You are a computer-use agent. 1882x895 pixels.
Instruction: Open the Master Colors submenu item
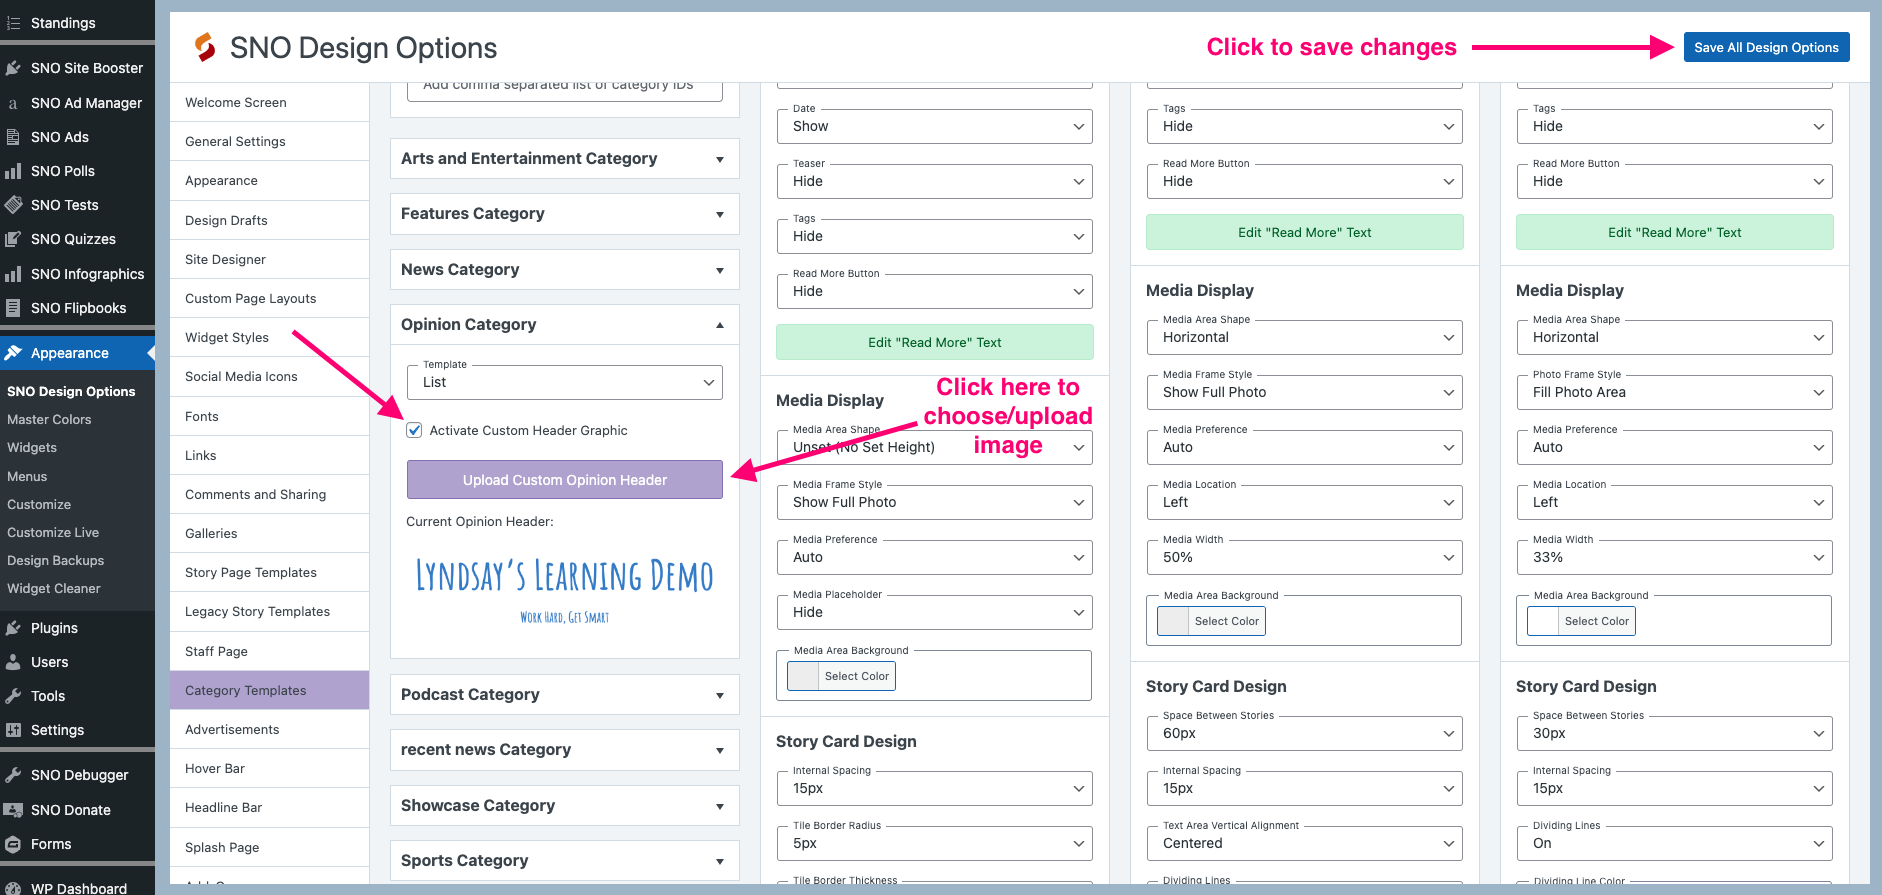coord(49,419)
